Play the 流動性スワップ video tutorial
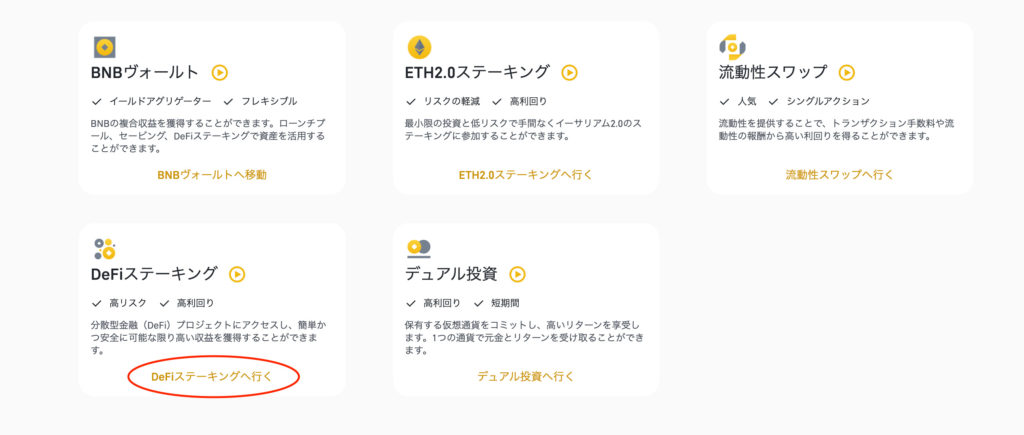 pos(846,72)
